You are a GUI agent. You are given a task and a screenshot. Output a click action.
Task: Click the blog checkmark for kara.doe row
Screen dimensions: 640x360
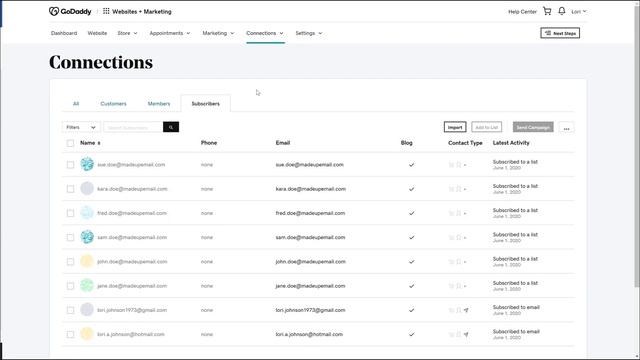pyautogui.click(x=411, y=189)
